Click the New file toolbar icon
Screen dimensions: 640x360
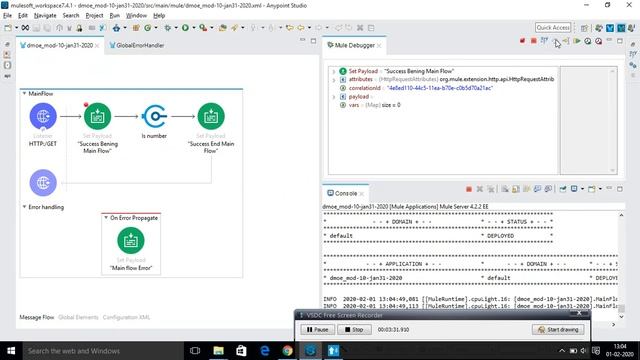click(8, 28)
